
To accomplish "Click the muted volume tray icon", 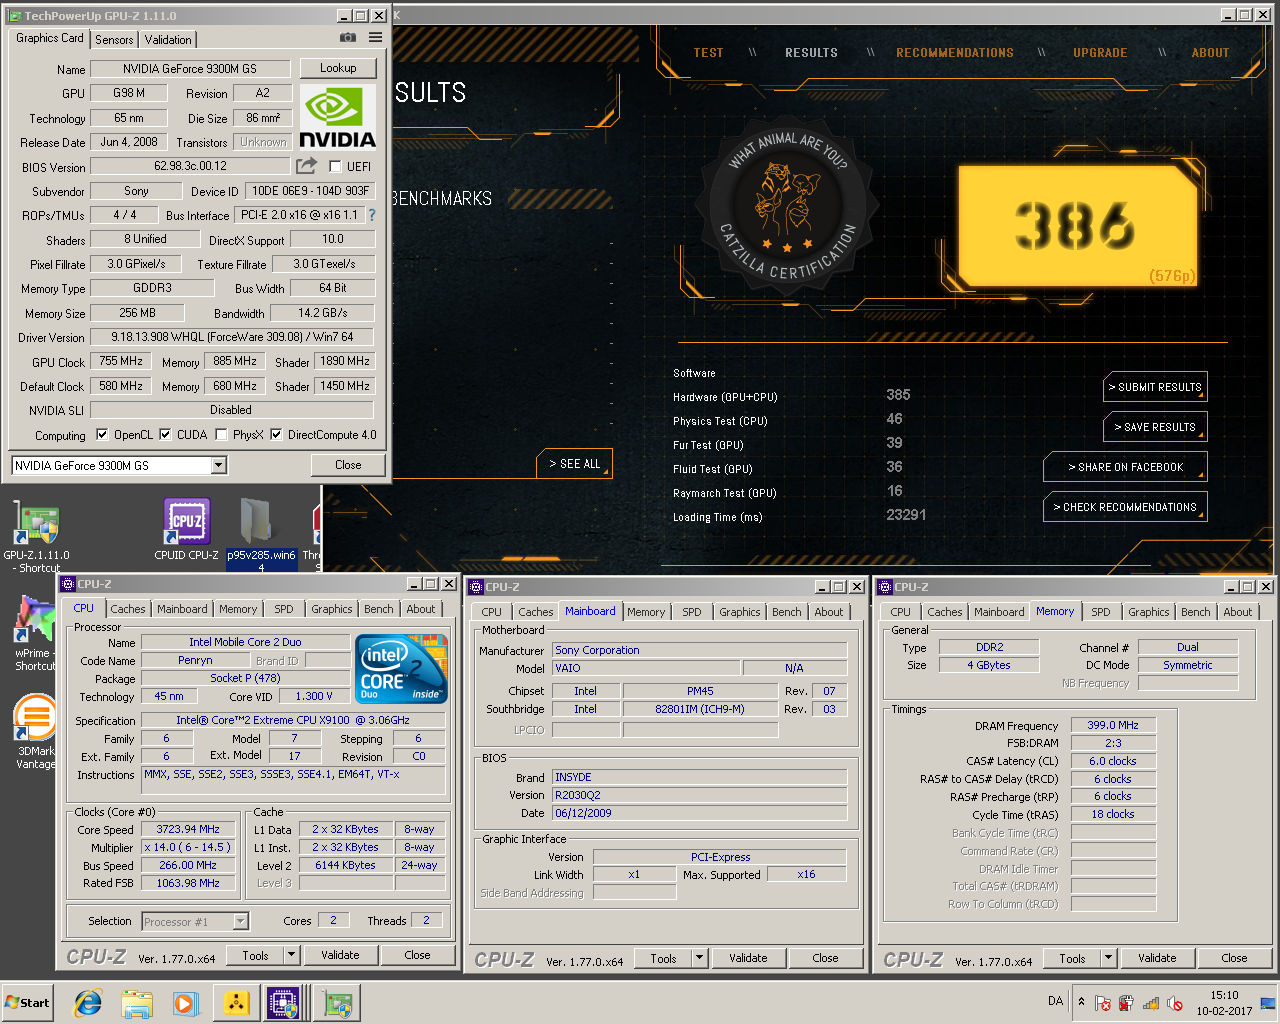I will pyautogui.click(x=1175, y=1003).
